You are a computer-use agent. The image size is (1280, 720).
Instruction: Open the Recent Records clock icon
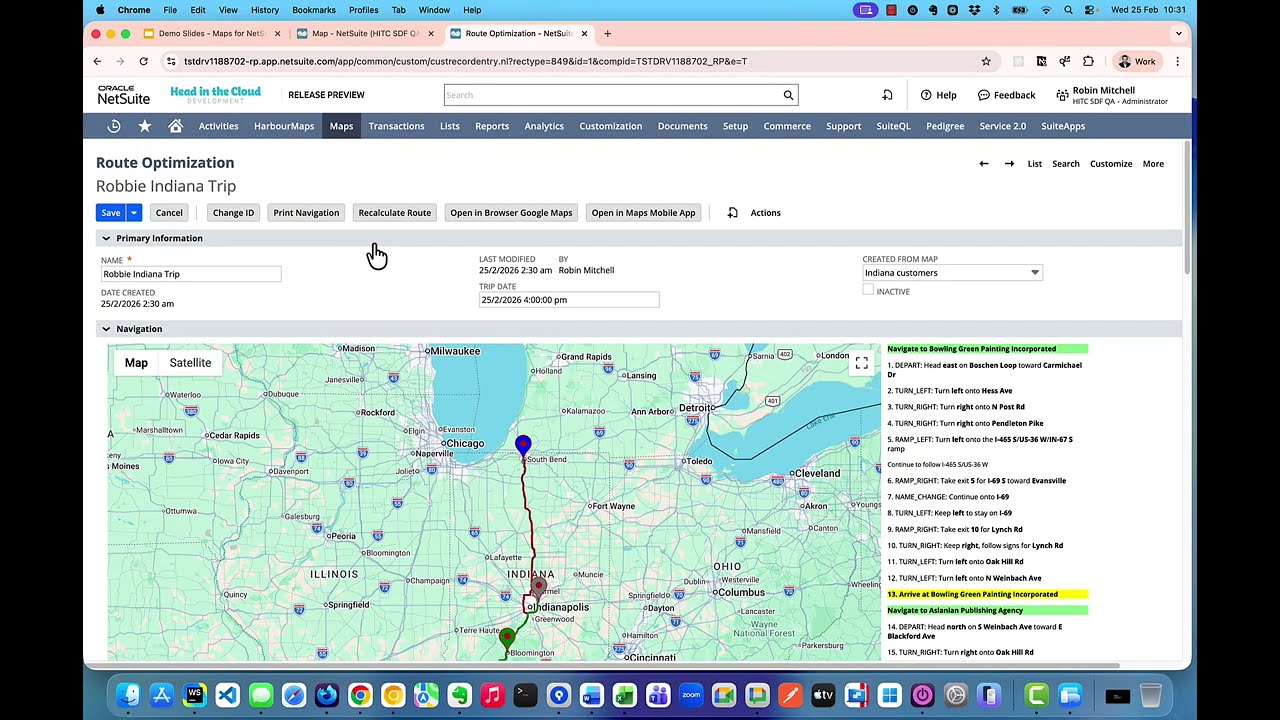[x=114, y=126]
